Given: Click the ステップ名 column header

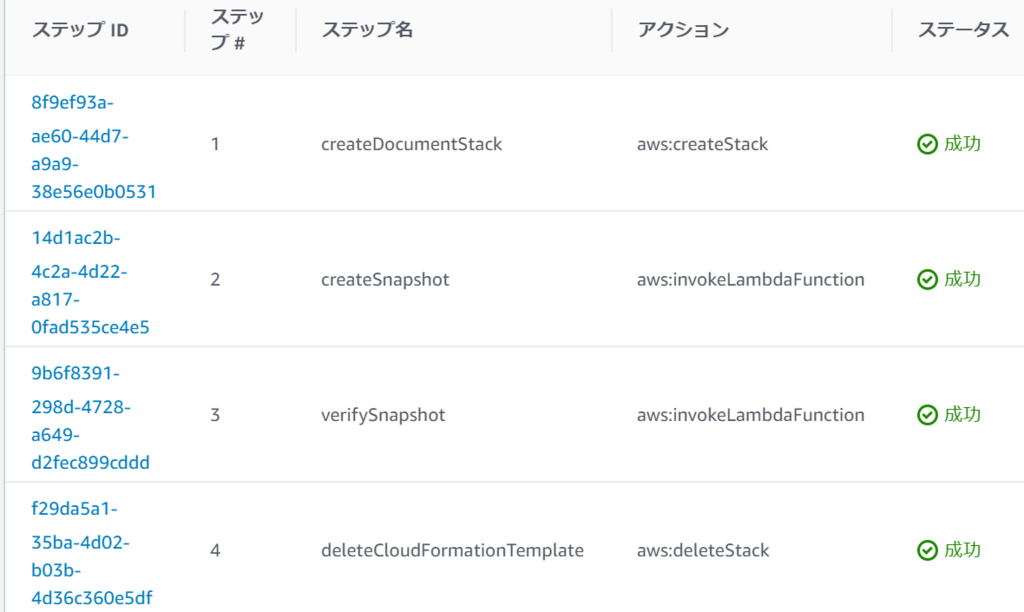Looking at the screenshot, I should point(367,30).
